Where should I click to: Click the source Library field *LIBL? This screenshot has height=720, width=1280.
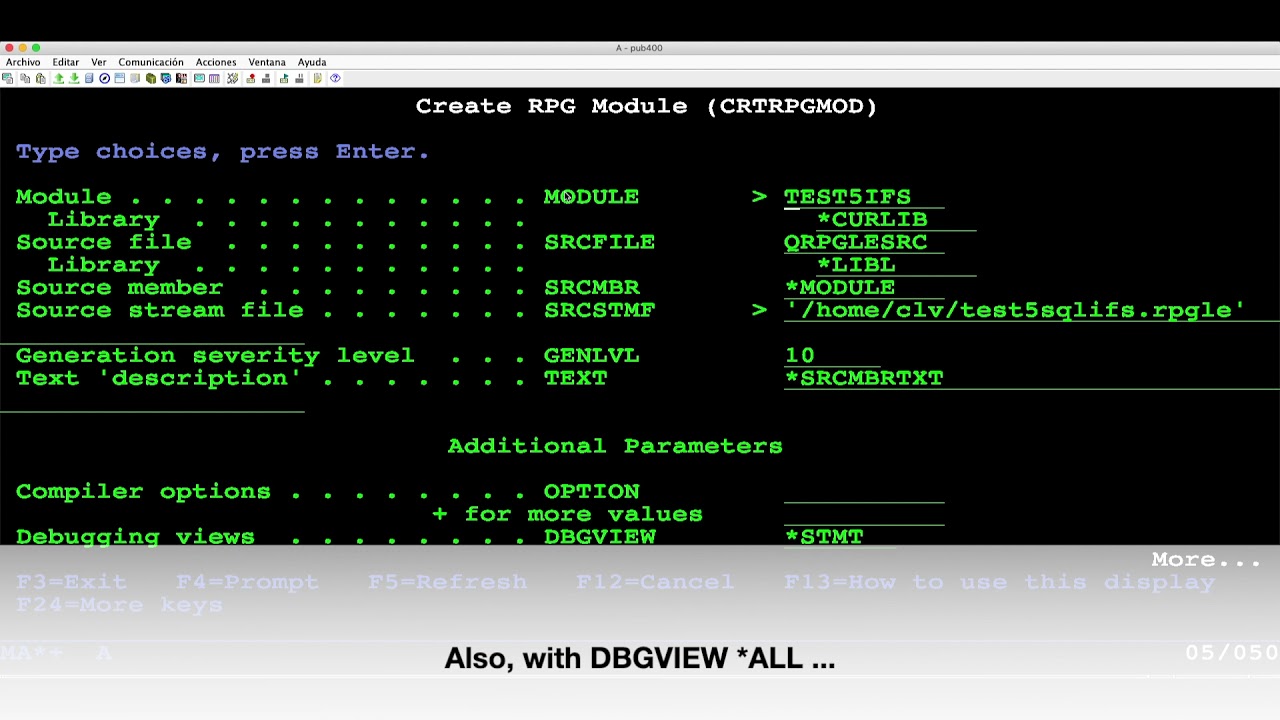[896, 265]
